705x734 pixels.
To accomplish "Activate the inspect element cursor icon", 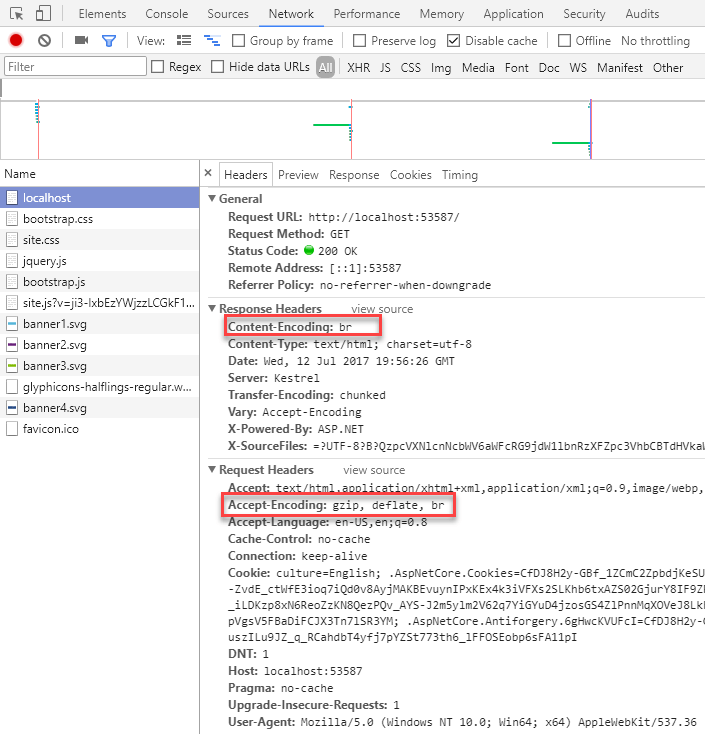I will 16,14.
